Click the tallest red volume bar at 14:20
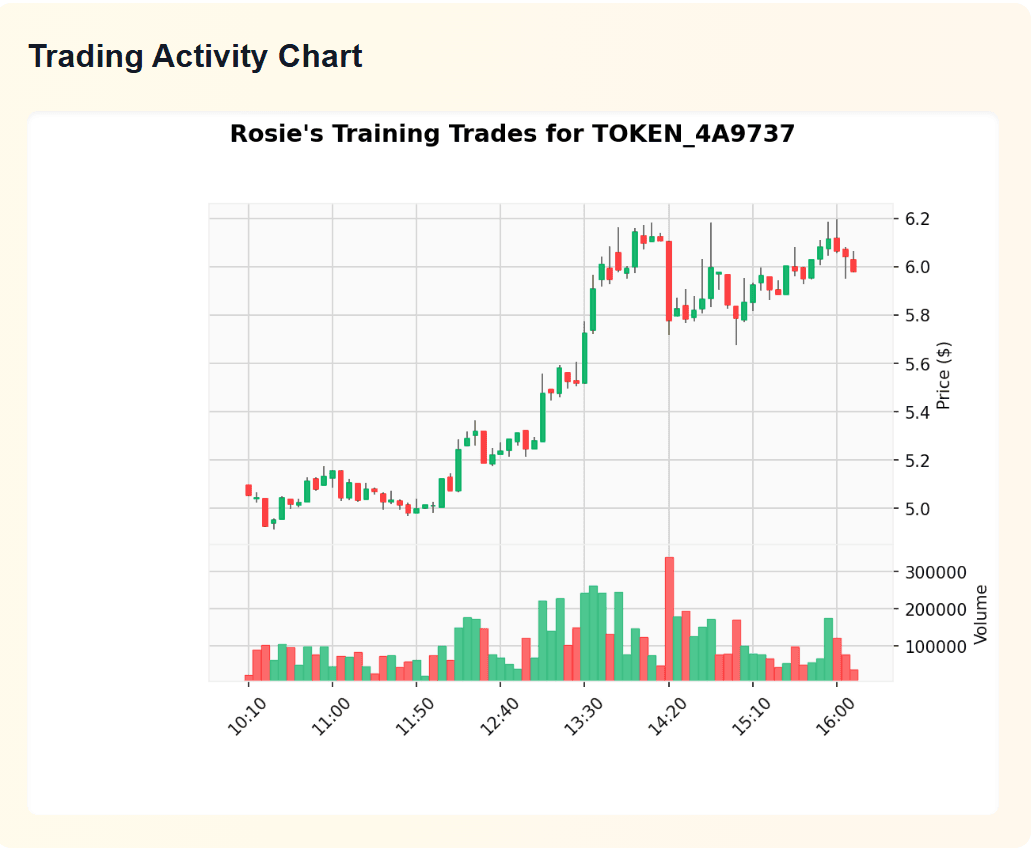The width and height of the screenshot is (1031, 853). 669,619
